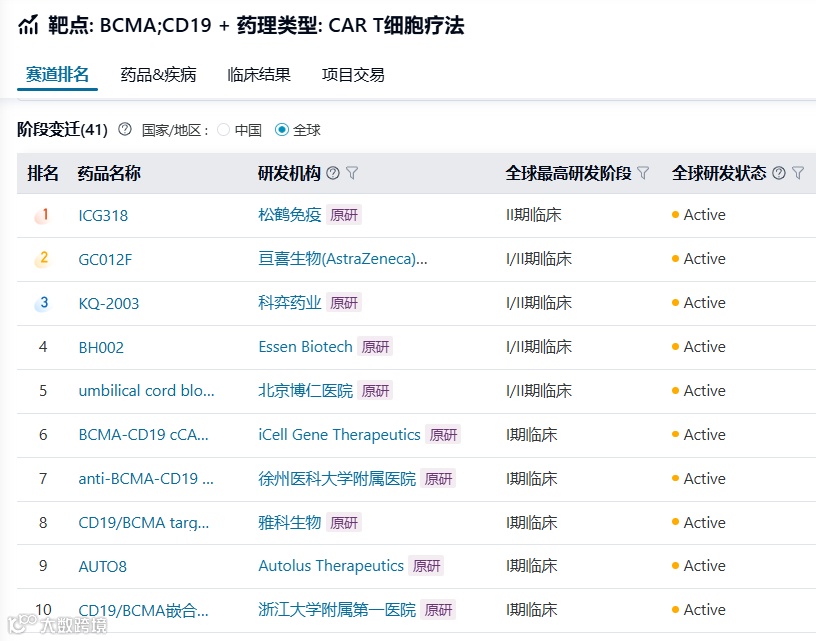Click the 原研 tag next to Essen Biotech

[375, 347]
